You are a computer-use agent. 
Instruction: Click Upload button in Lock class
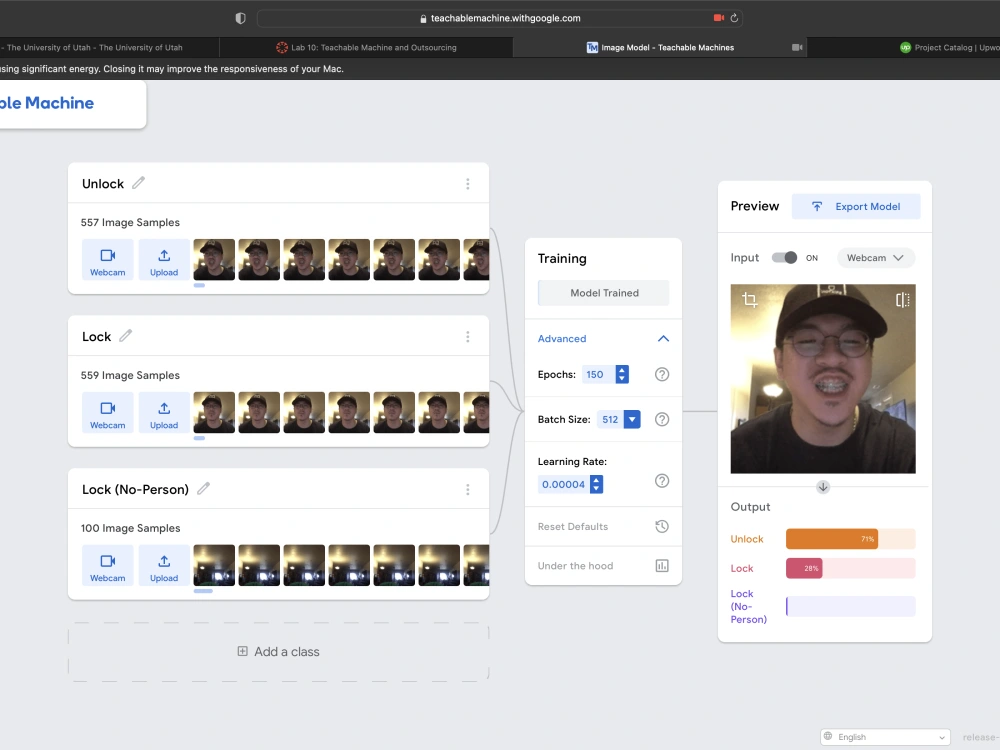click(164, 413)
